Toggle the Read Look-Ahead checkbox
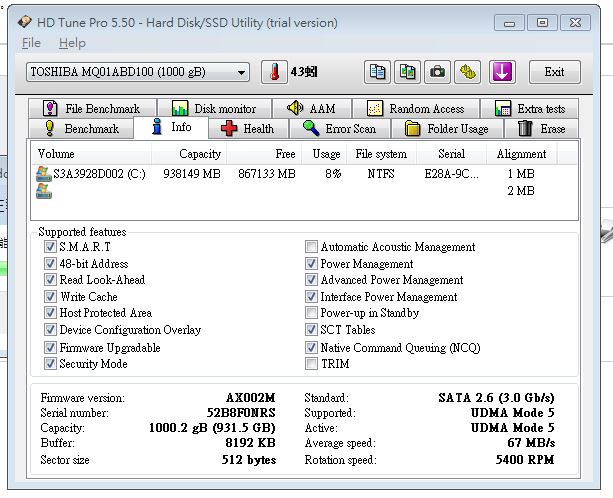This screenshot has width=613, height=498. pos(50,279)
